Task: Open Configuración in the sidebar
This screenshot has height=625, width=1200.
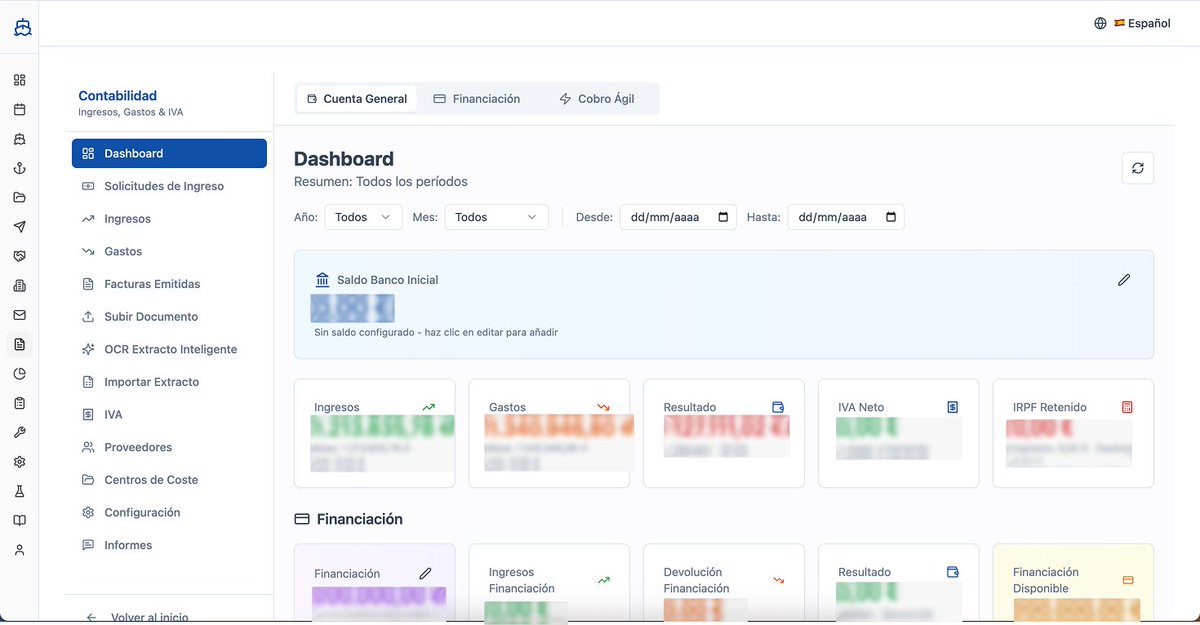Action: [x=169, y=512]
